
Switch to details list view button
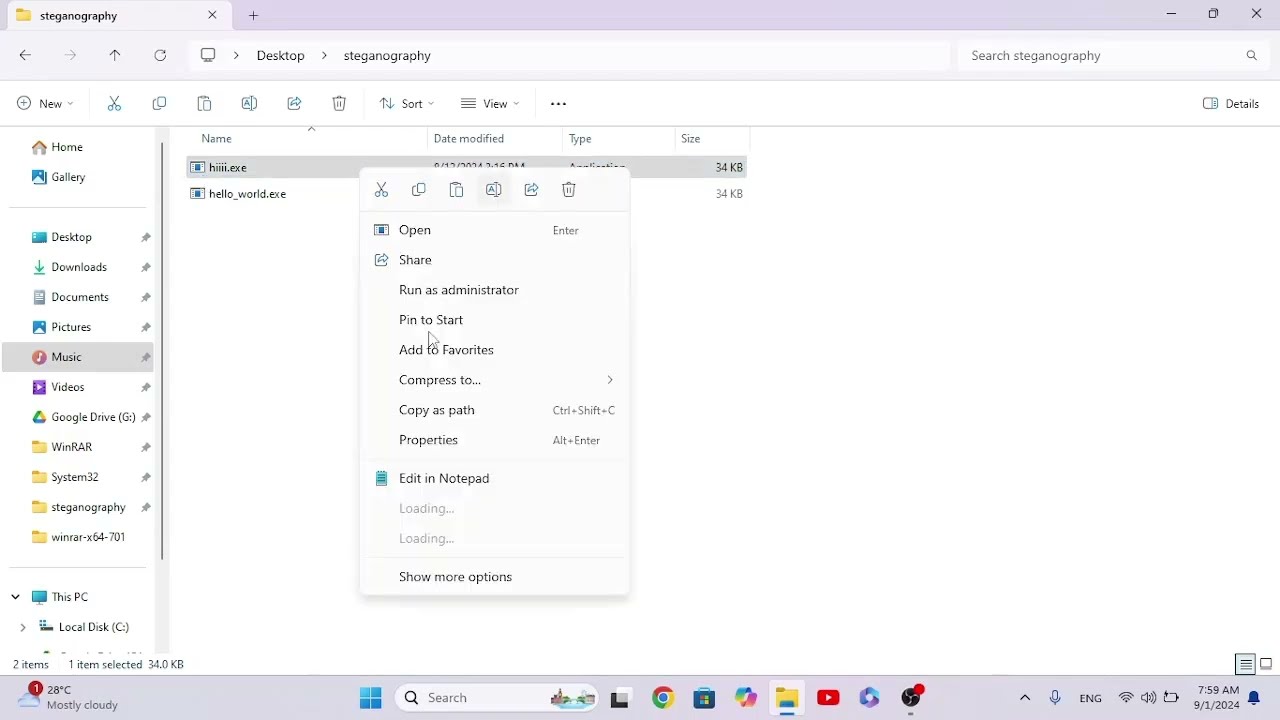(1246, 664)
